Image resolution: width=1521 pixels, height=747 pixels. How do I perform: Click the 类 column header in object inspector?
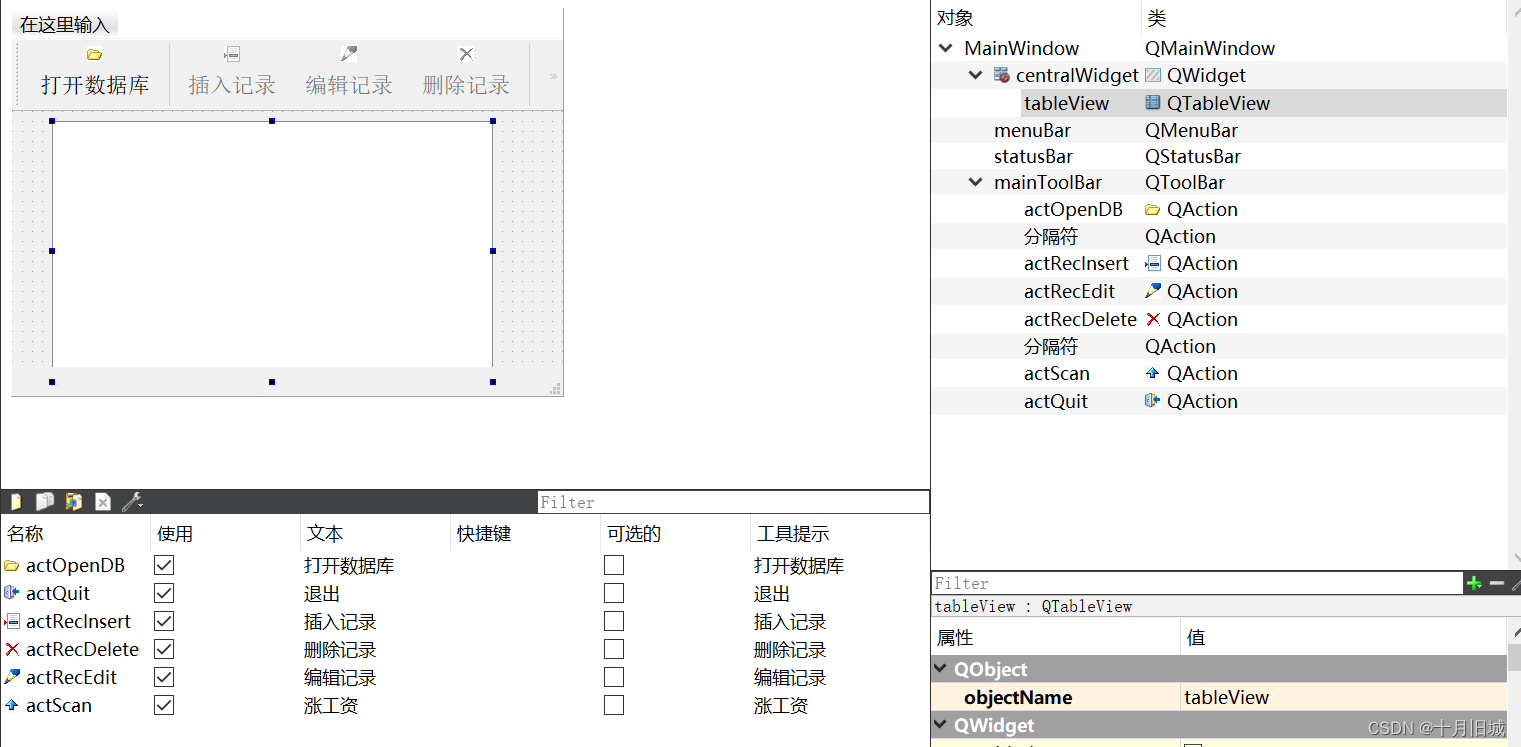(x=1324, y=18)
